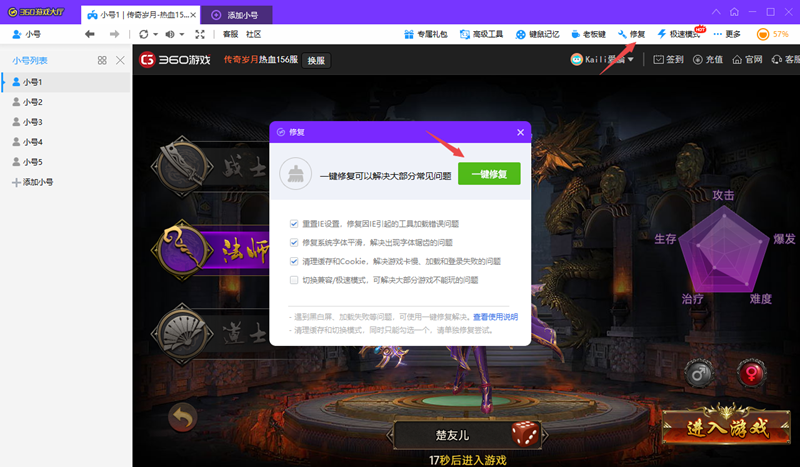Select 小号4 in the account list
This screenshot has width=800, height=467.
[66, 141]
